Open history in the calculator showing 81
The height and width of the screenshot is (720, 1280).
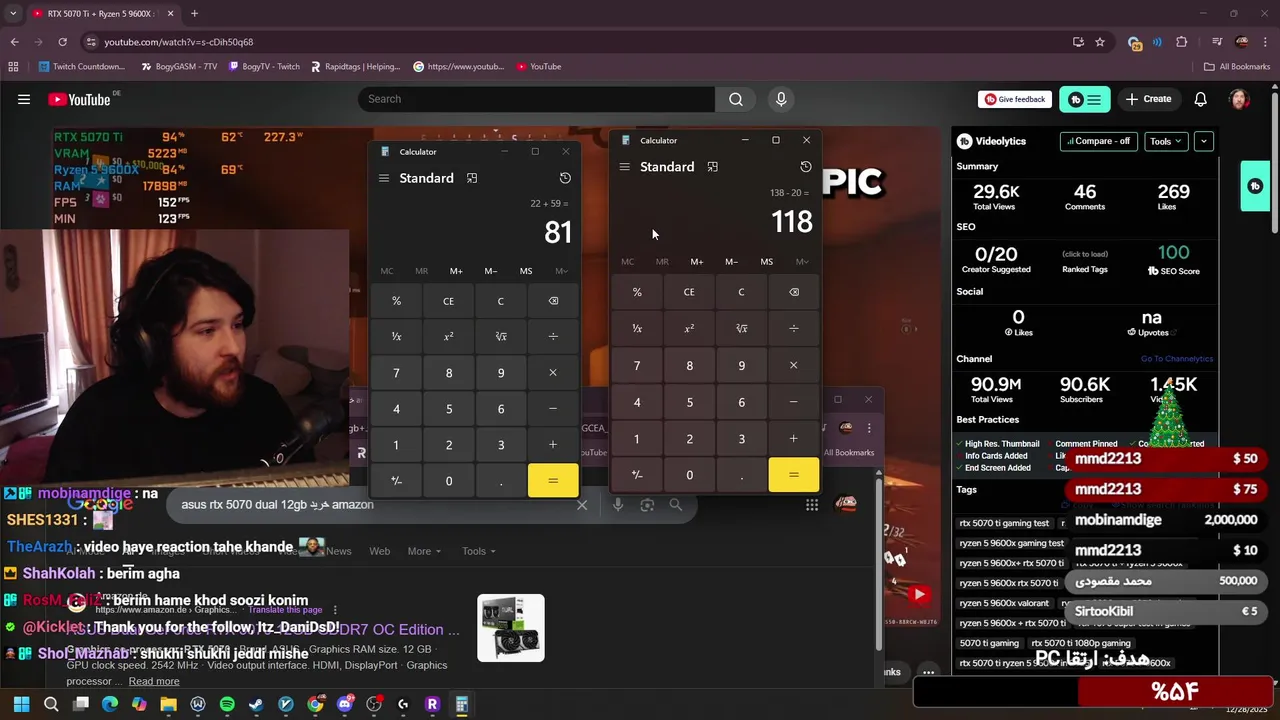click(x=565, y=178)
